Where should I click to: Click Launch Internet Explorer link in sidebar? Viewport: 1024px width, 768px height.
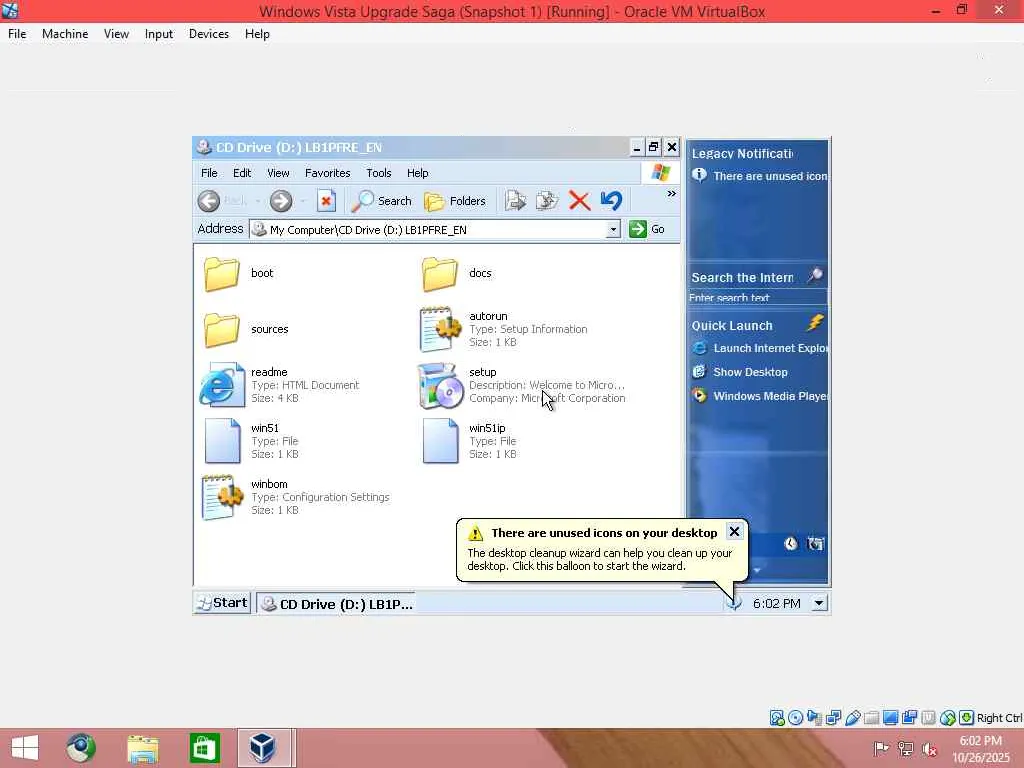tap(760, 348)
